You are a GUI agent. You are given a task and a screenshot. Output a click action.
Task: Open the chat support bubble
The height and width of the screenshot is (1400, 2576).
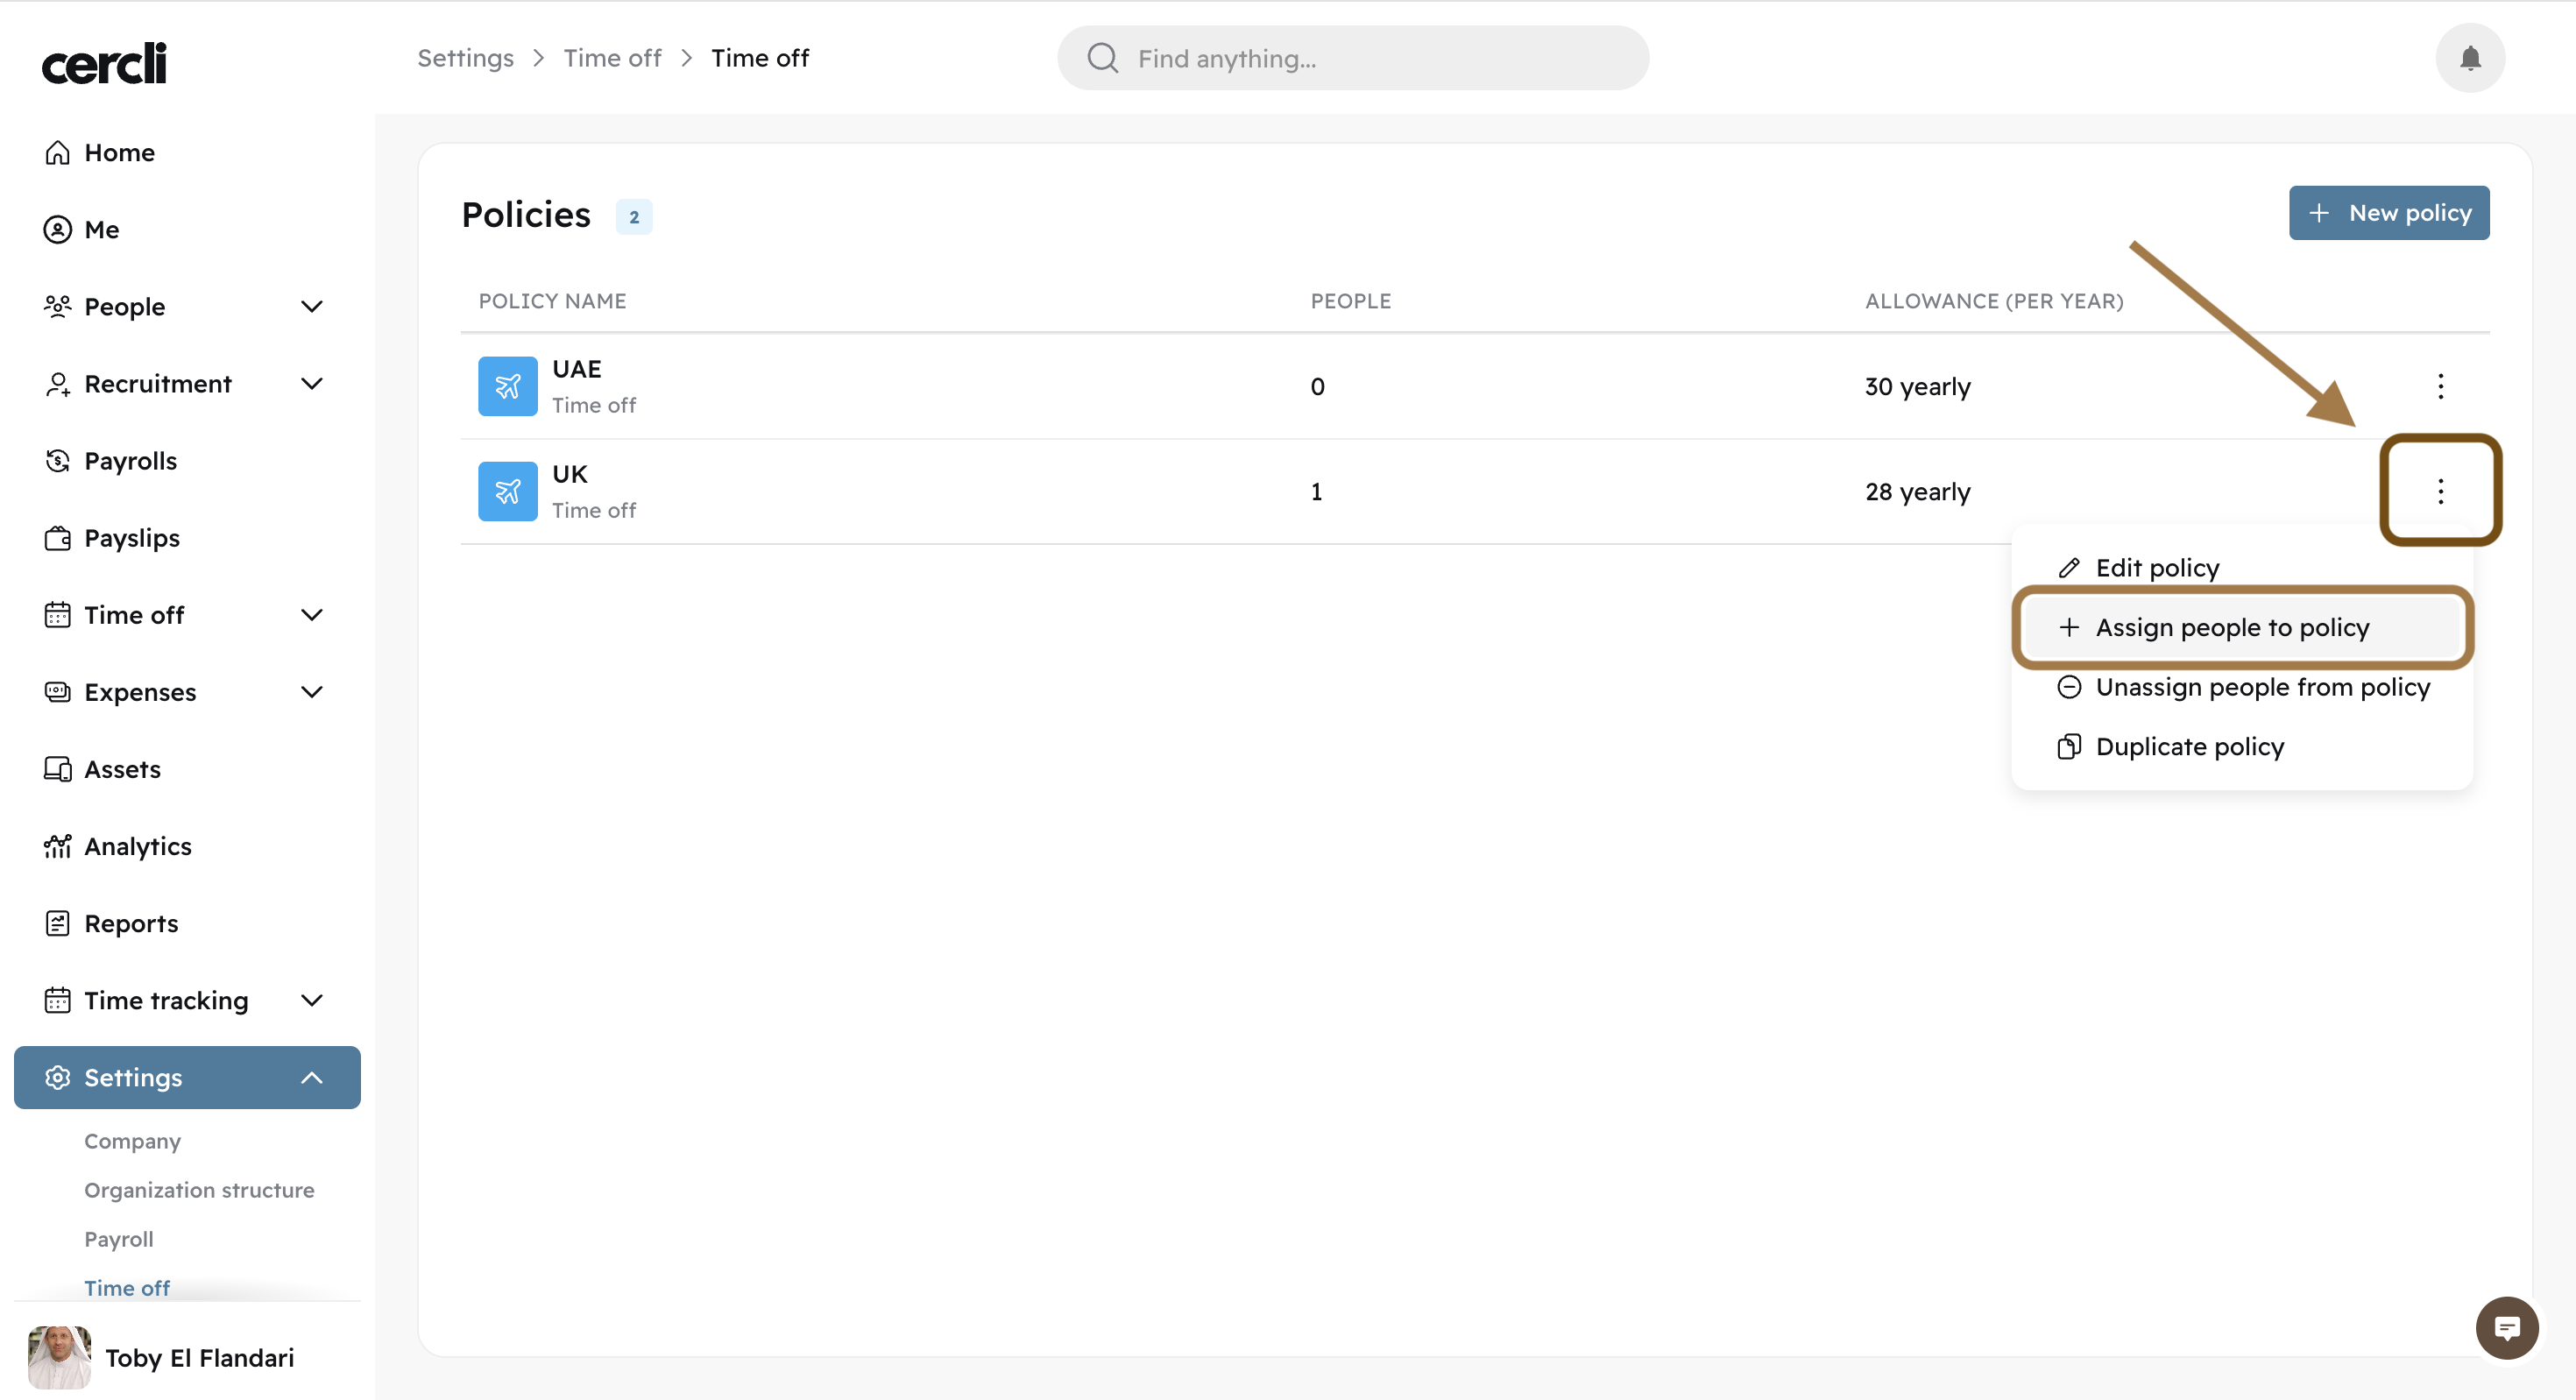pos(2506,1328)
